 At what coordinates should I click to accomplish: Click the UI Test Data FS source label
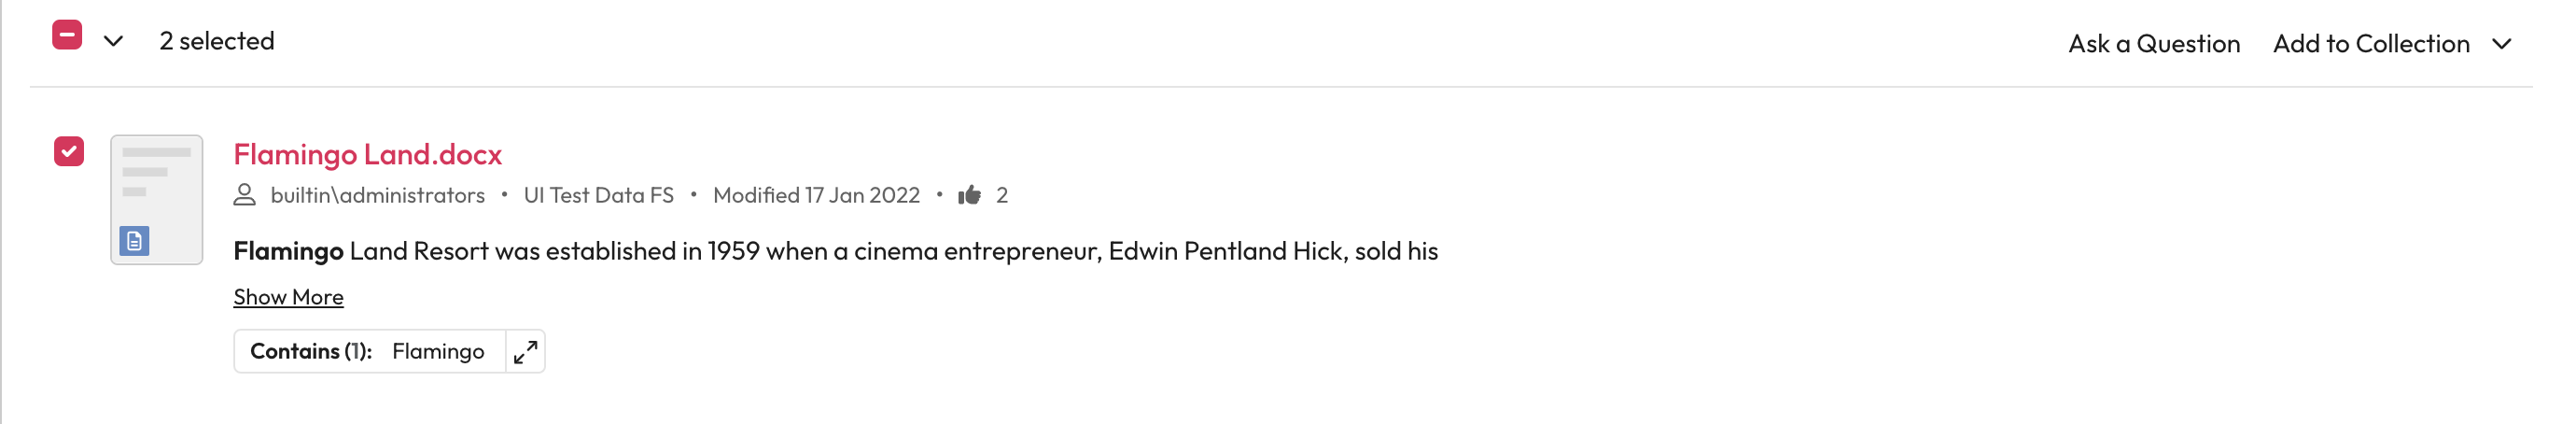click(598, 195)
